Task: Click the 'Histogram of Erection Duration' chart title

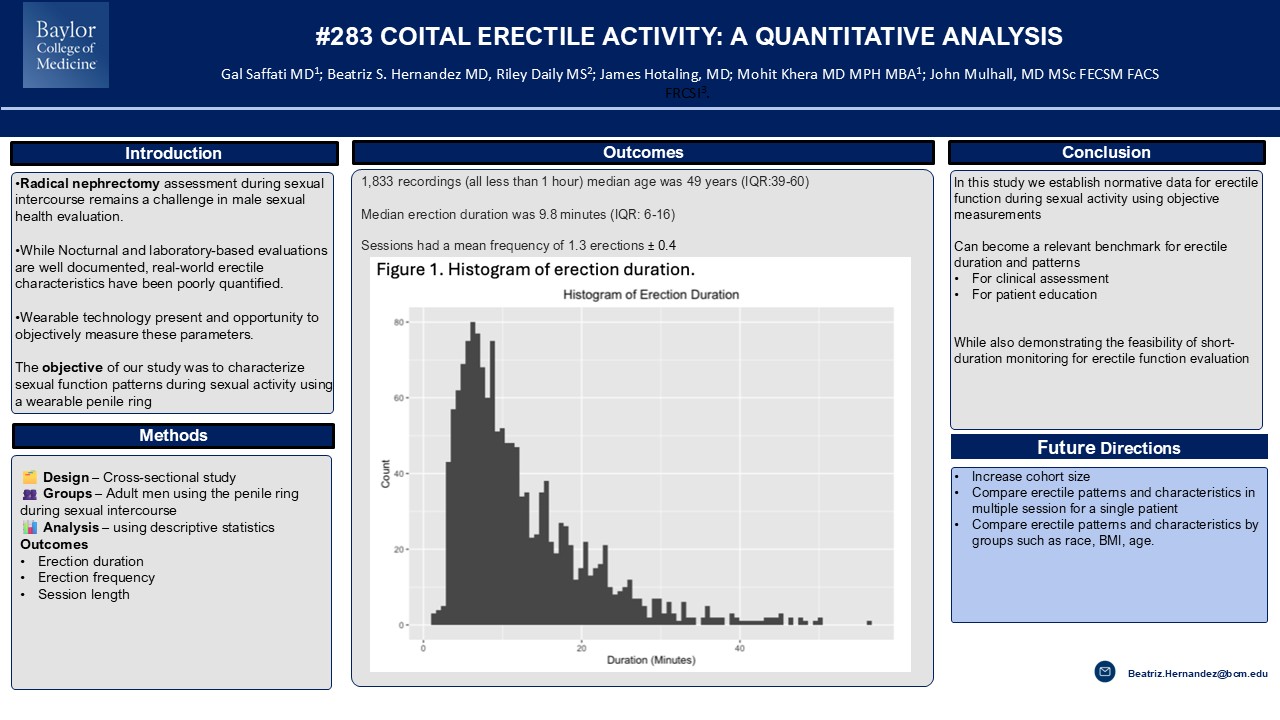Action: pyautogui.click(x=650, y=295)
